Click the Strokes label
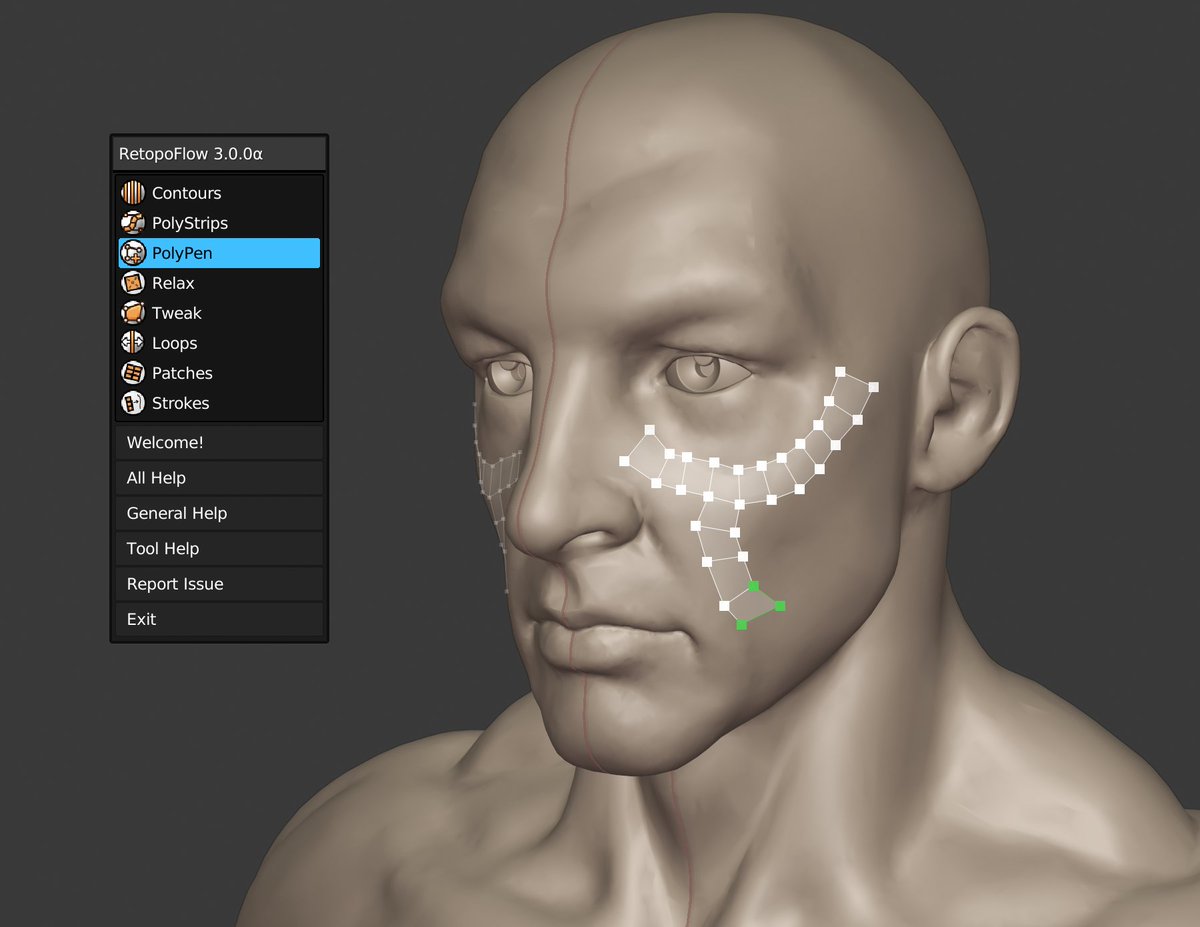This screenshot has width=1200, height=927. pyautogui.click(x=181, y=403)
